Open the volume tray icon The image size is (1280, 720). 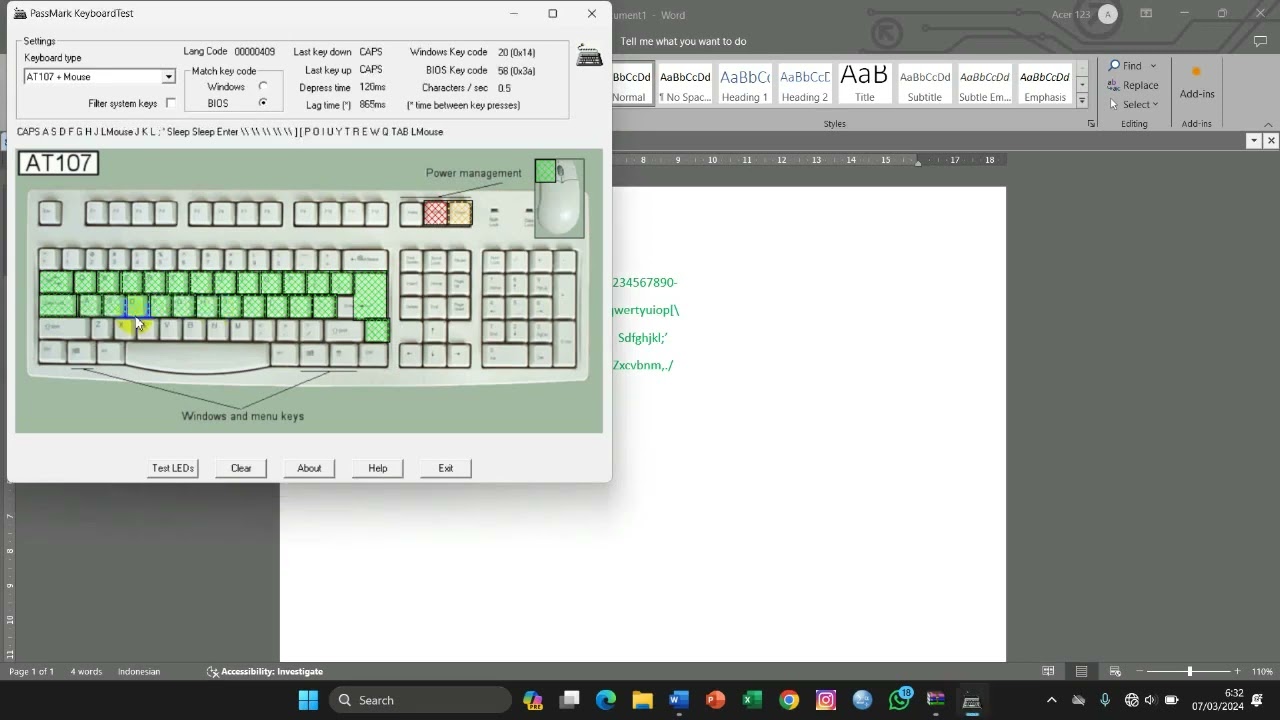tap(1150, 700)
